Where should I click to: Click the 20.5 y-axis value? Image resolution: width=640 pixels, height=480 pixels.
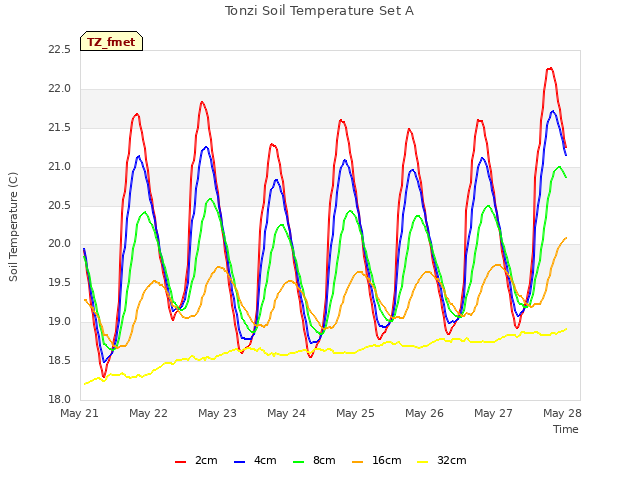59,206
